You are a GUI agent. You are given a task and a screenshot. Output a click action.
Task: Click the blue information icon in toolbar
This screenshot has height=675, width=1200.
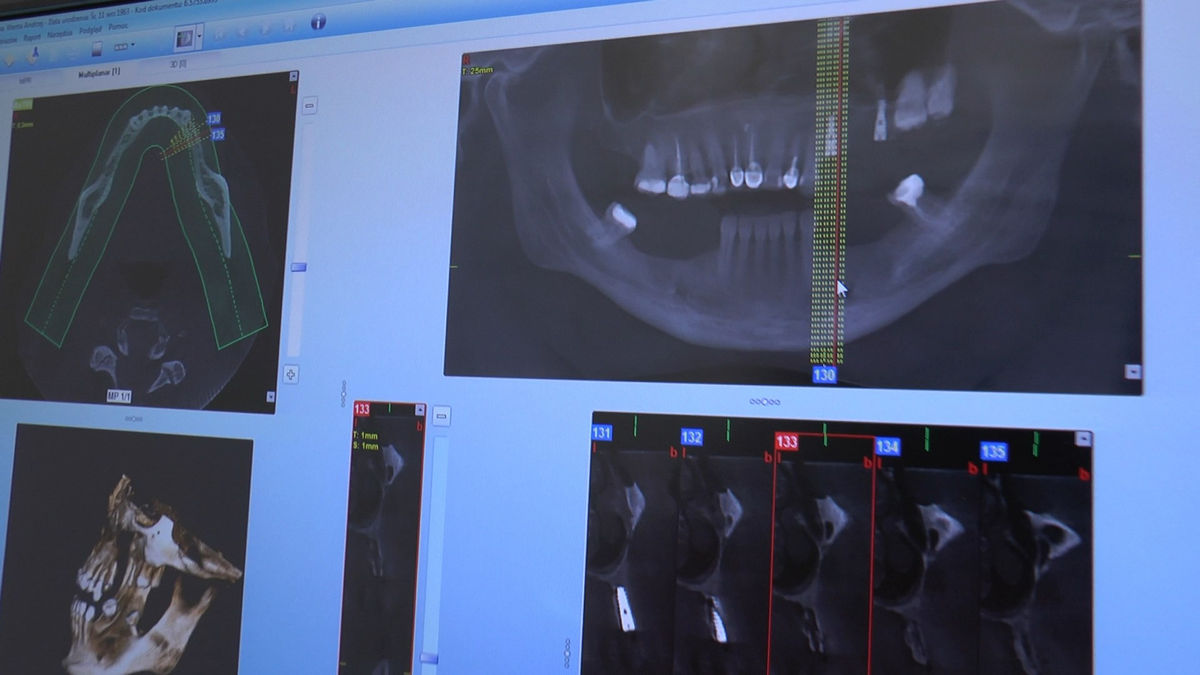[x=318, y=21]
